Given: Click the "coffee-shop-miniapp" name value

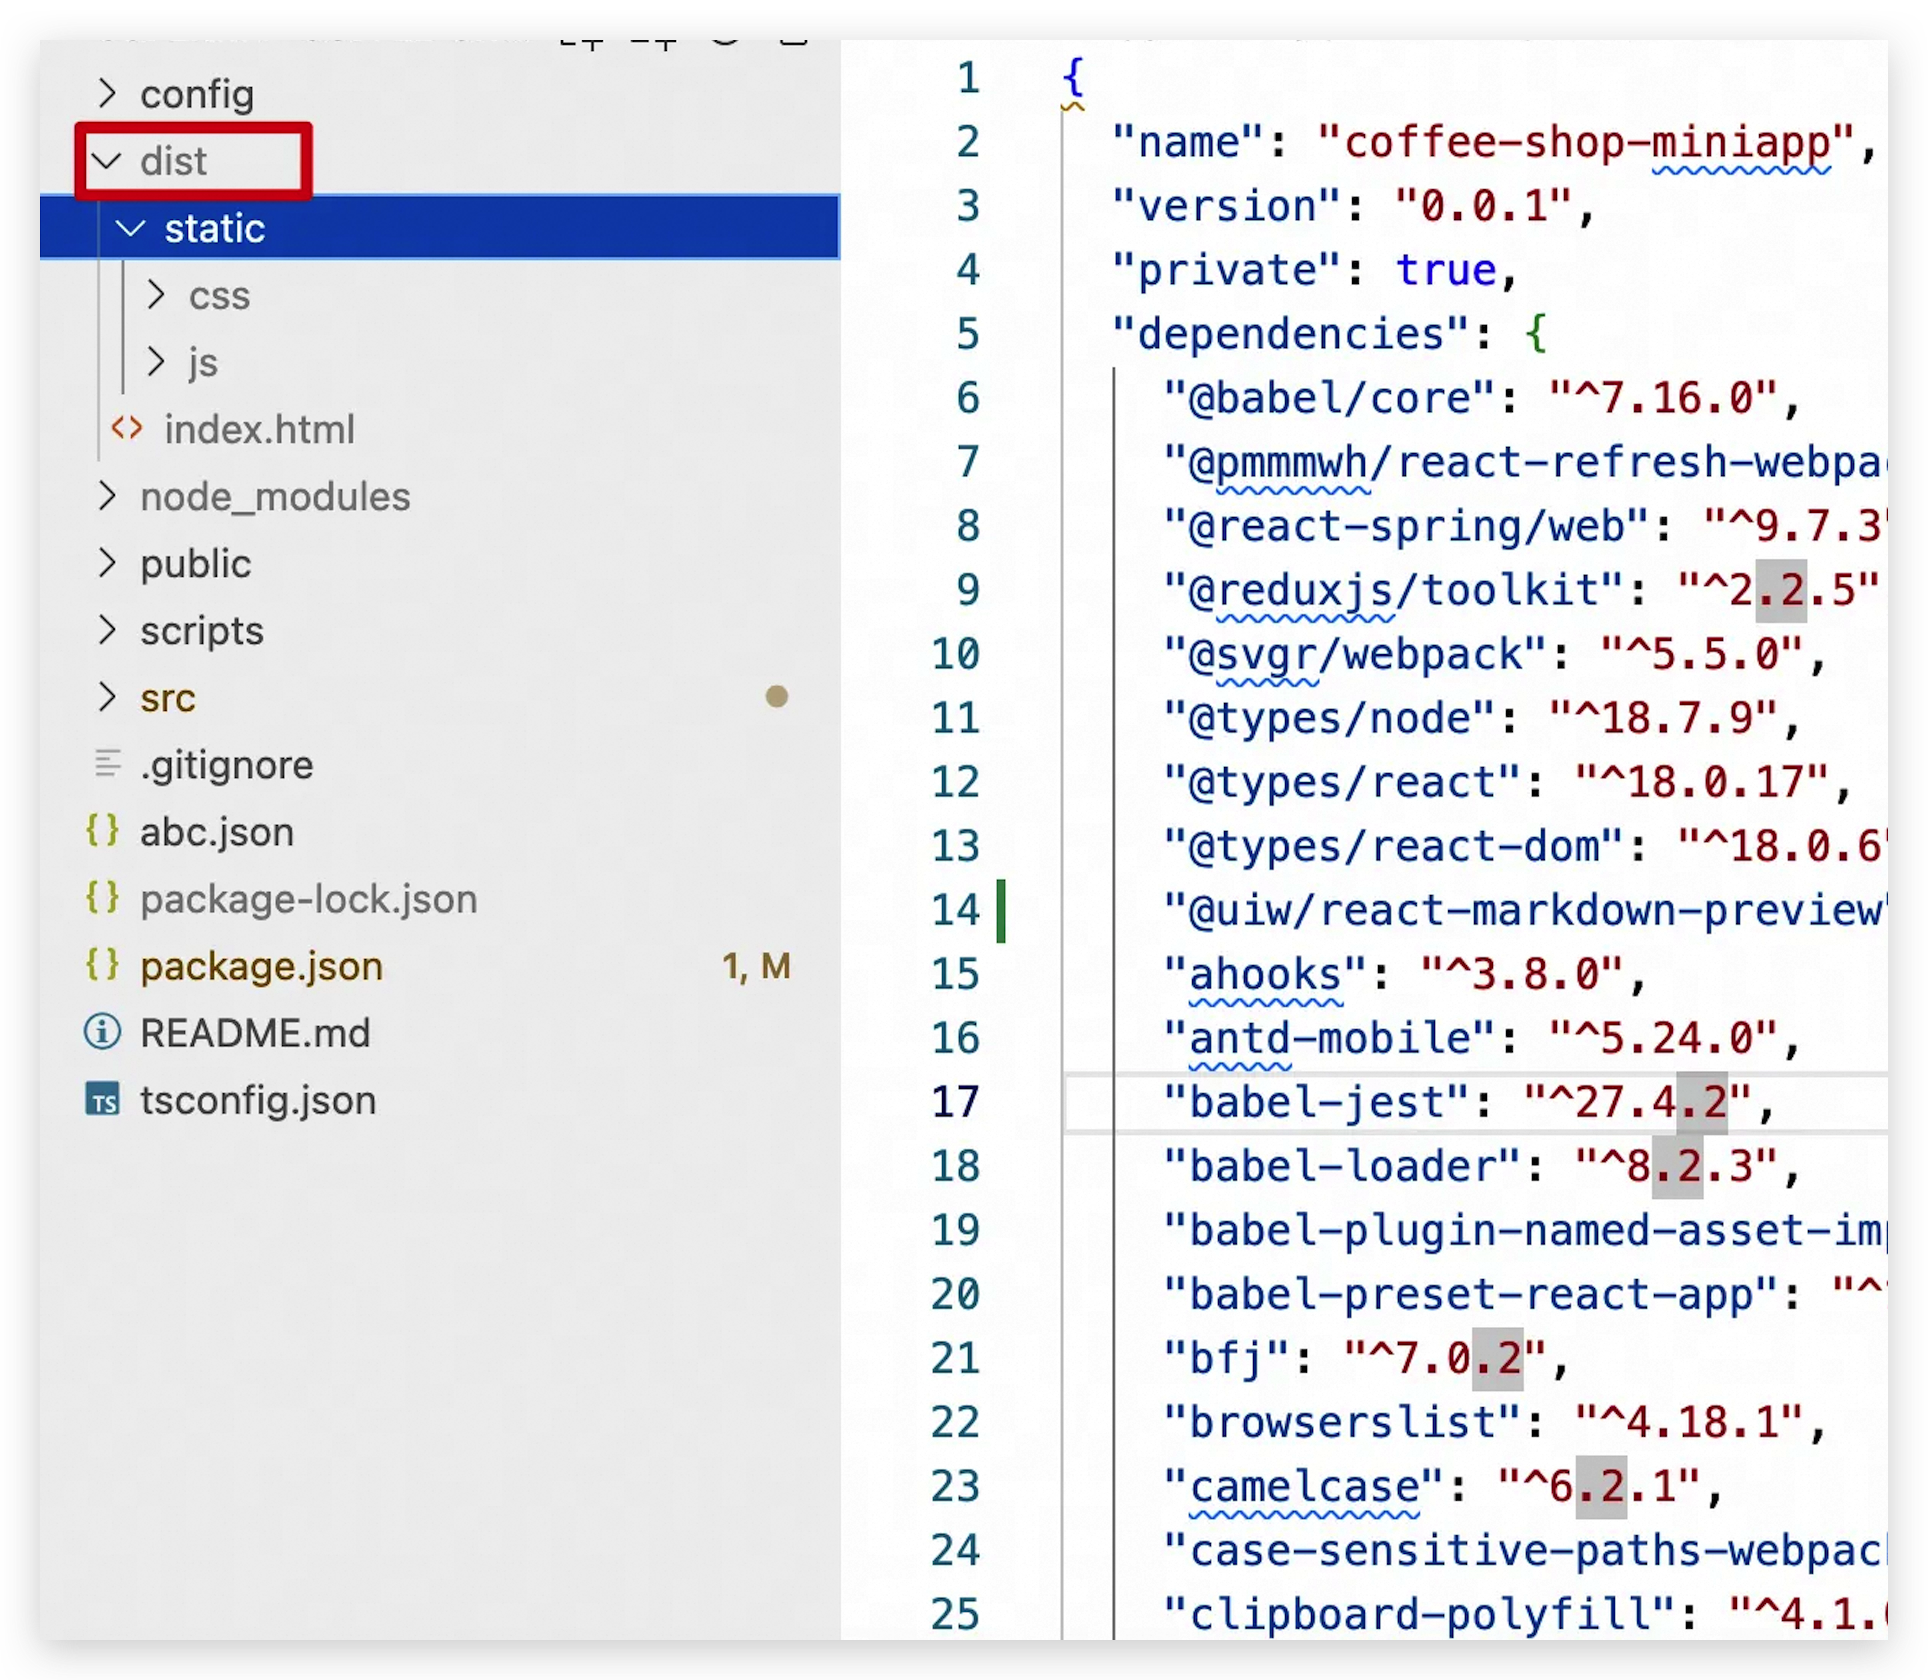Looking at the screenshot, I should point(1585,142).
